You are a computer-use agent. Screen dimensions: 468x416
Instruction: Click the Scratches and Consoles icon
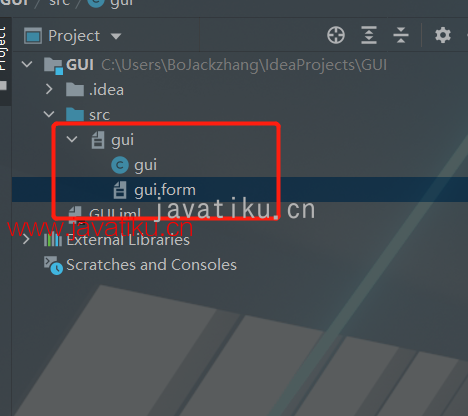coord(53,265)
